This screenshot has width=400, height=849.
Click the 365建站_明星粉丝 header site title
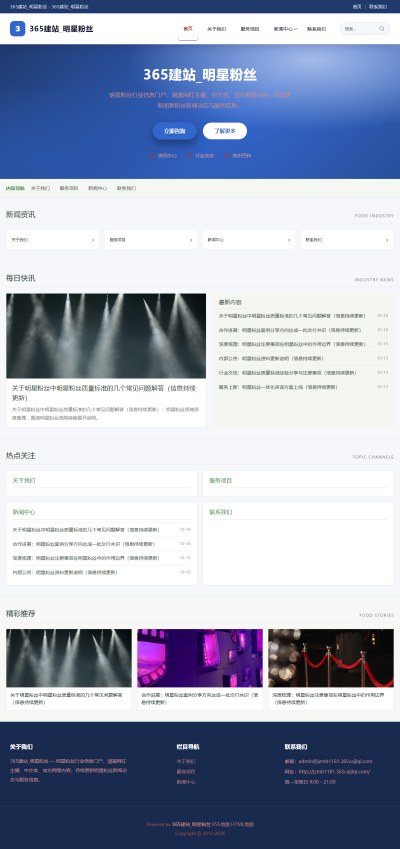tap(61, 29)
